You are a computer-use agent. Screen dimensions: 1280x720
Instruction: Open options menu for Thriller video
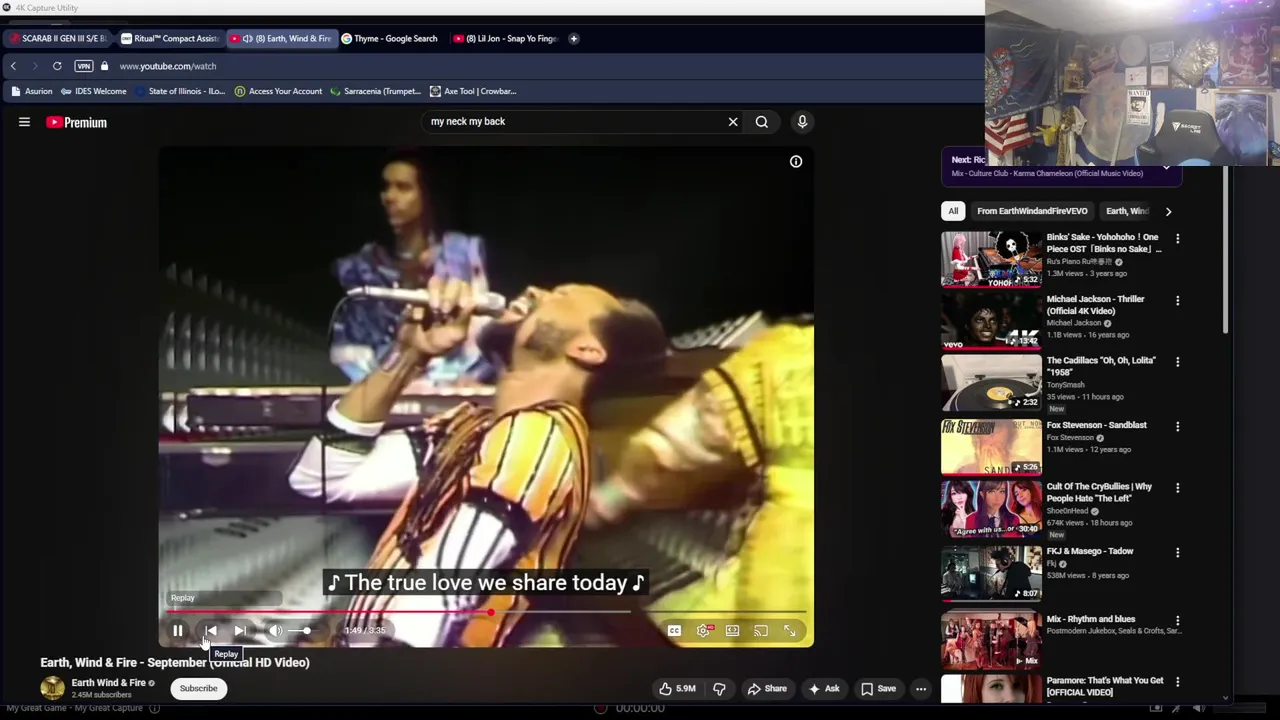point(1177,300)
